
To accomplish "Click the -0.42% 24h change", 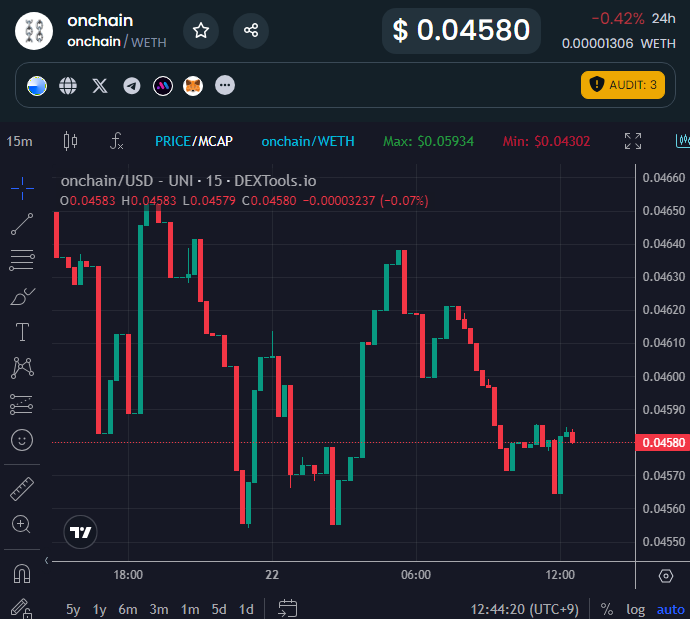I will coord(633,18).
